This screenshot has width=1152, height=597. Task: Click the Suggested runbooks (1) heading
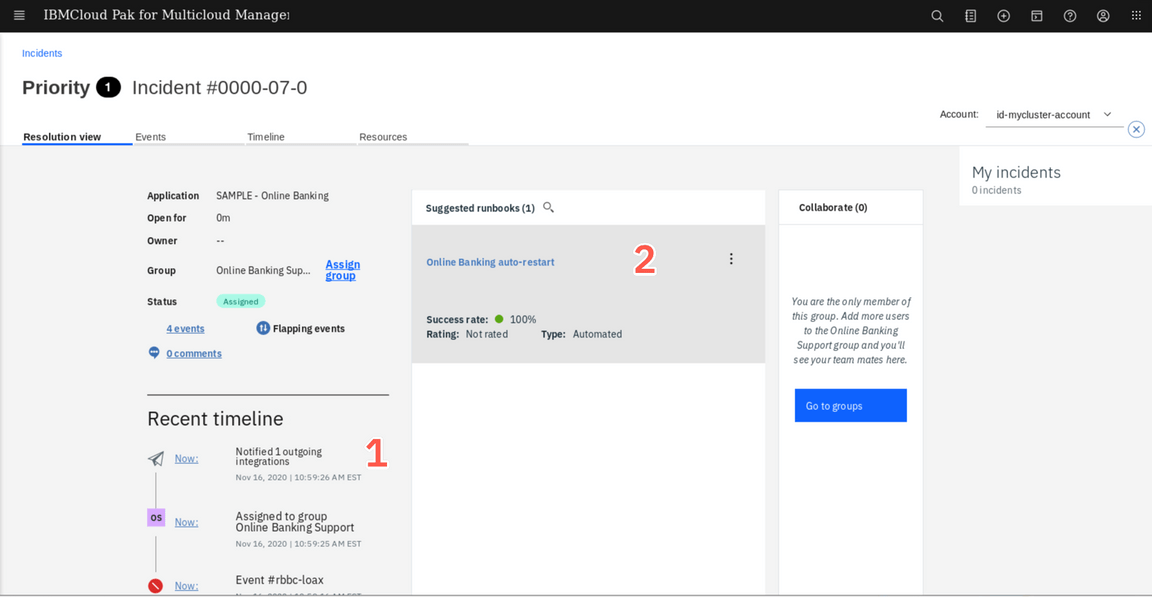pyautogui.click(x=480, y=208)
